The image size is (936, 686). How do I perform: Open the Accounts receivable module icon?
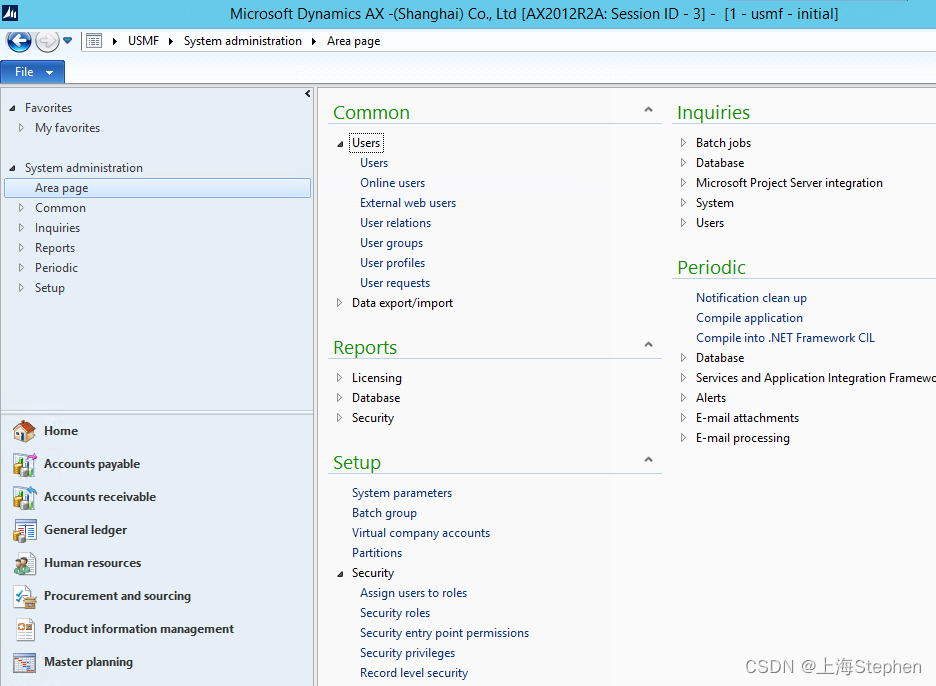[x=24, y=497]
